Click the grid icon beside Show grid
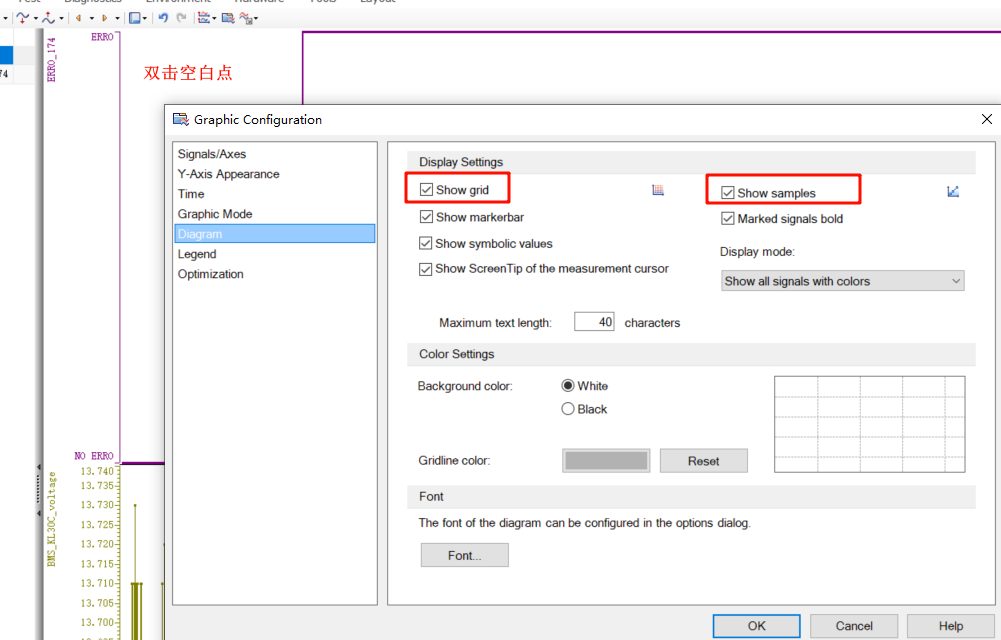Viewport: 1001px width, 640px height. [x=658, y=190]
